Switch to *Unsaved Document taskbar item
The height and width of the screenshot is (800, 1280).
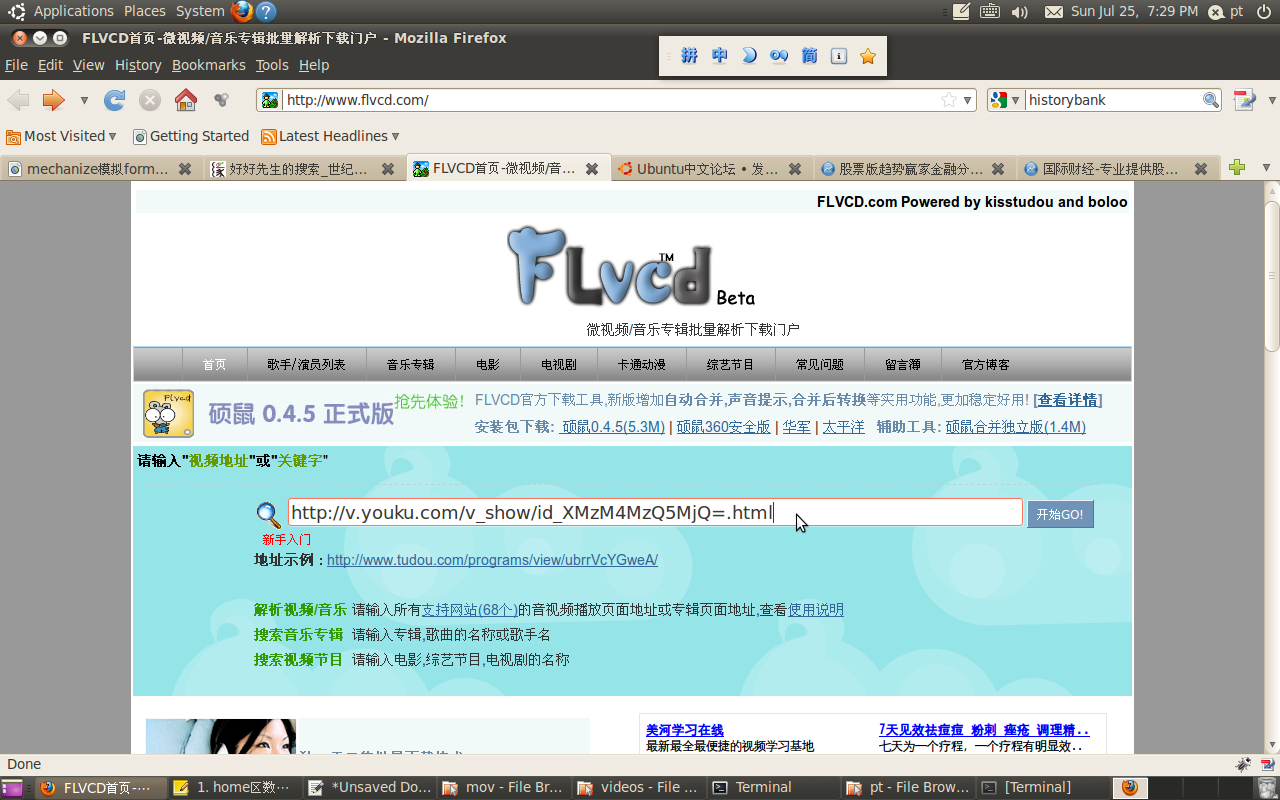(370, 788)
